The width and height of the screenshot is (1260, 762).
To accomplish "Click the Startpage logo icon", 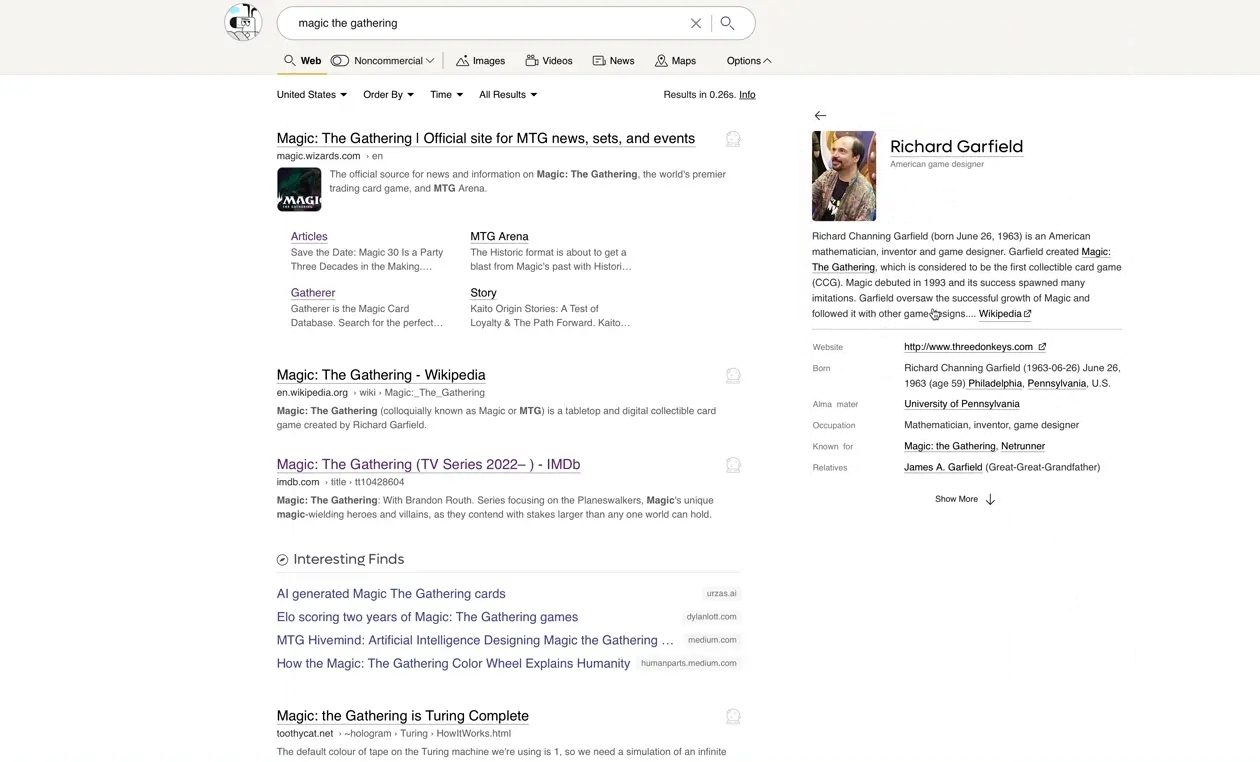I will pyautogui.click(x=243, y=22).
